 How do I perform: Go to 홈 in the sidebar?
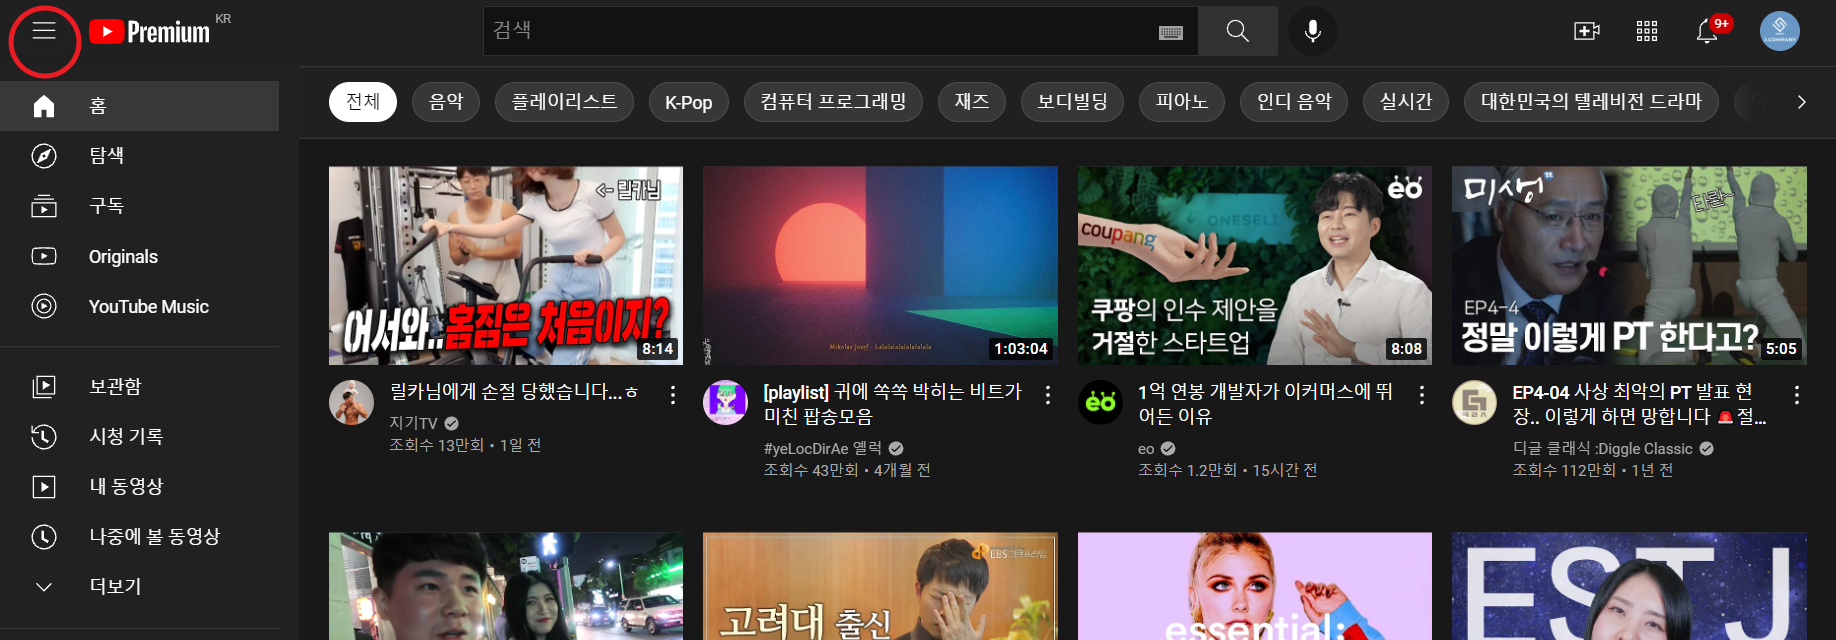click(140, 106)
